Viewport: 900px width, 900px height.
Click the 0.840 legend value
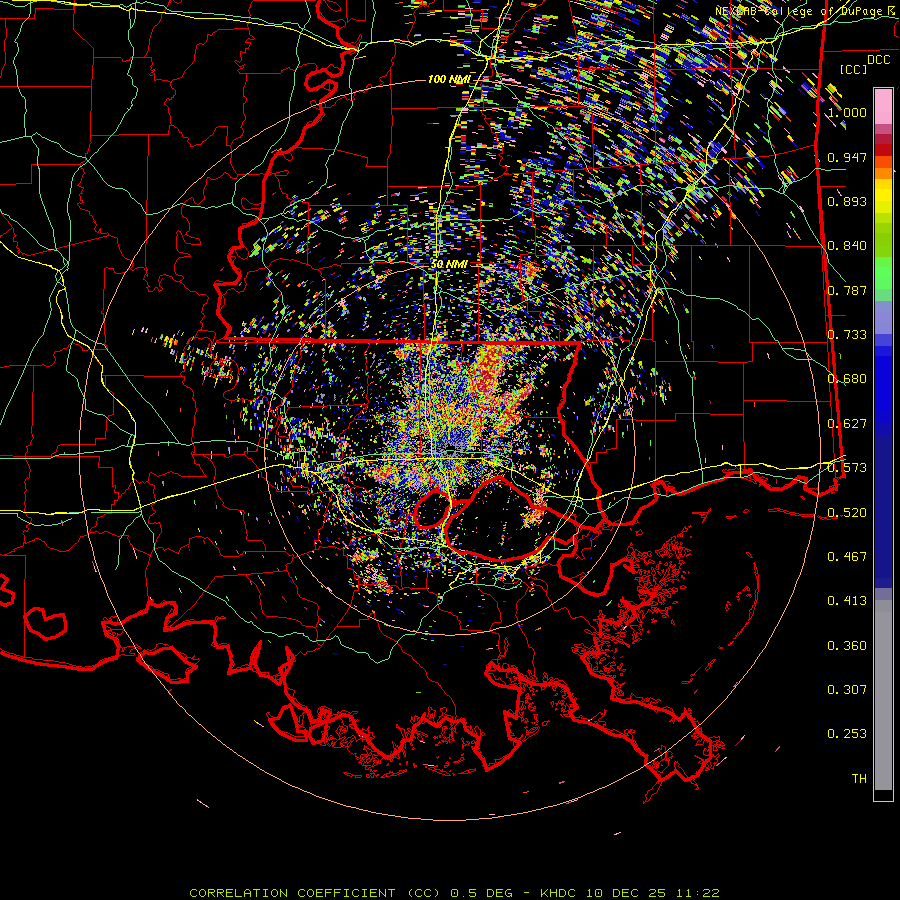(847, 246)
